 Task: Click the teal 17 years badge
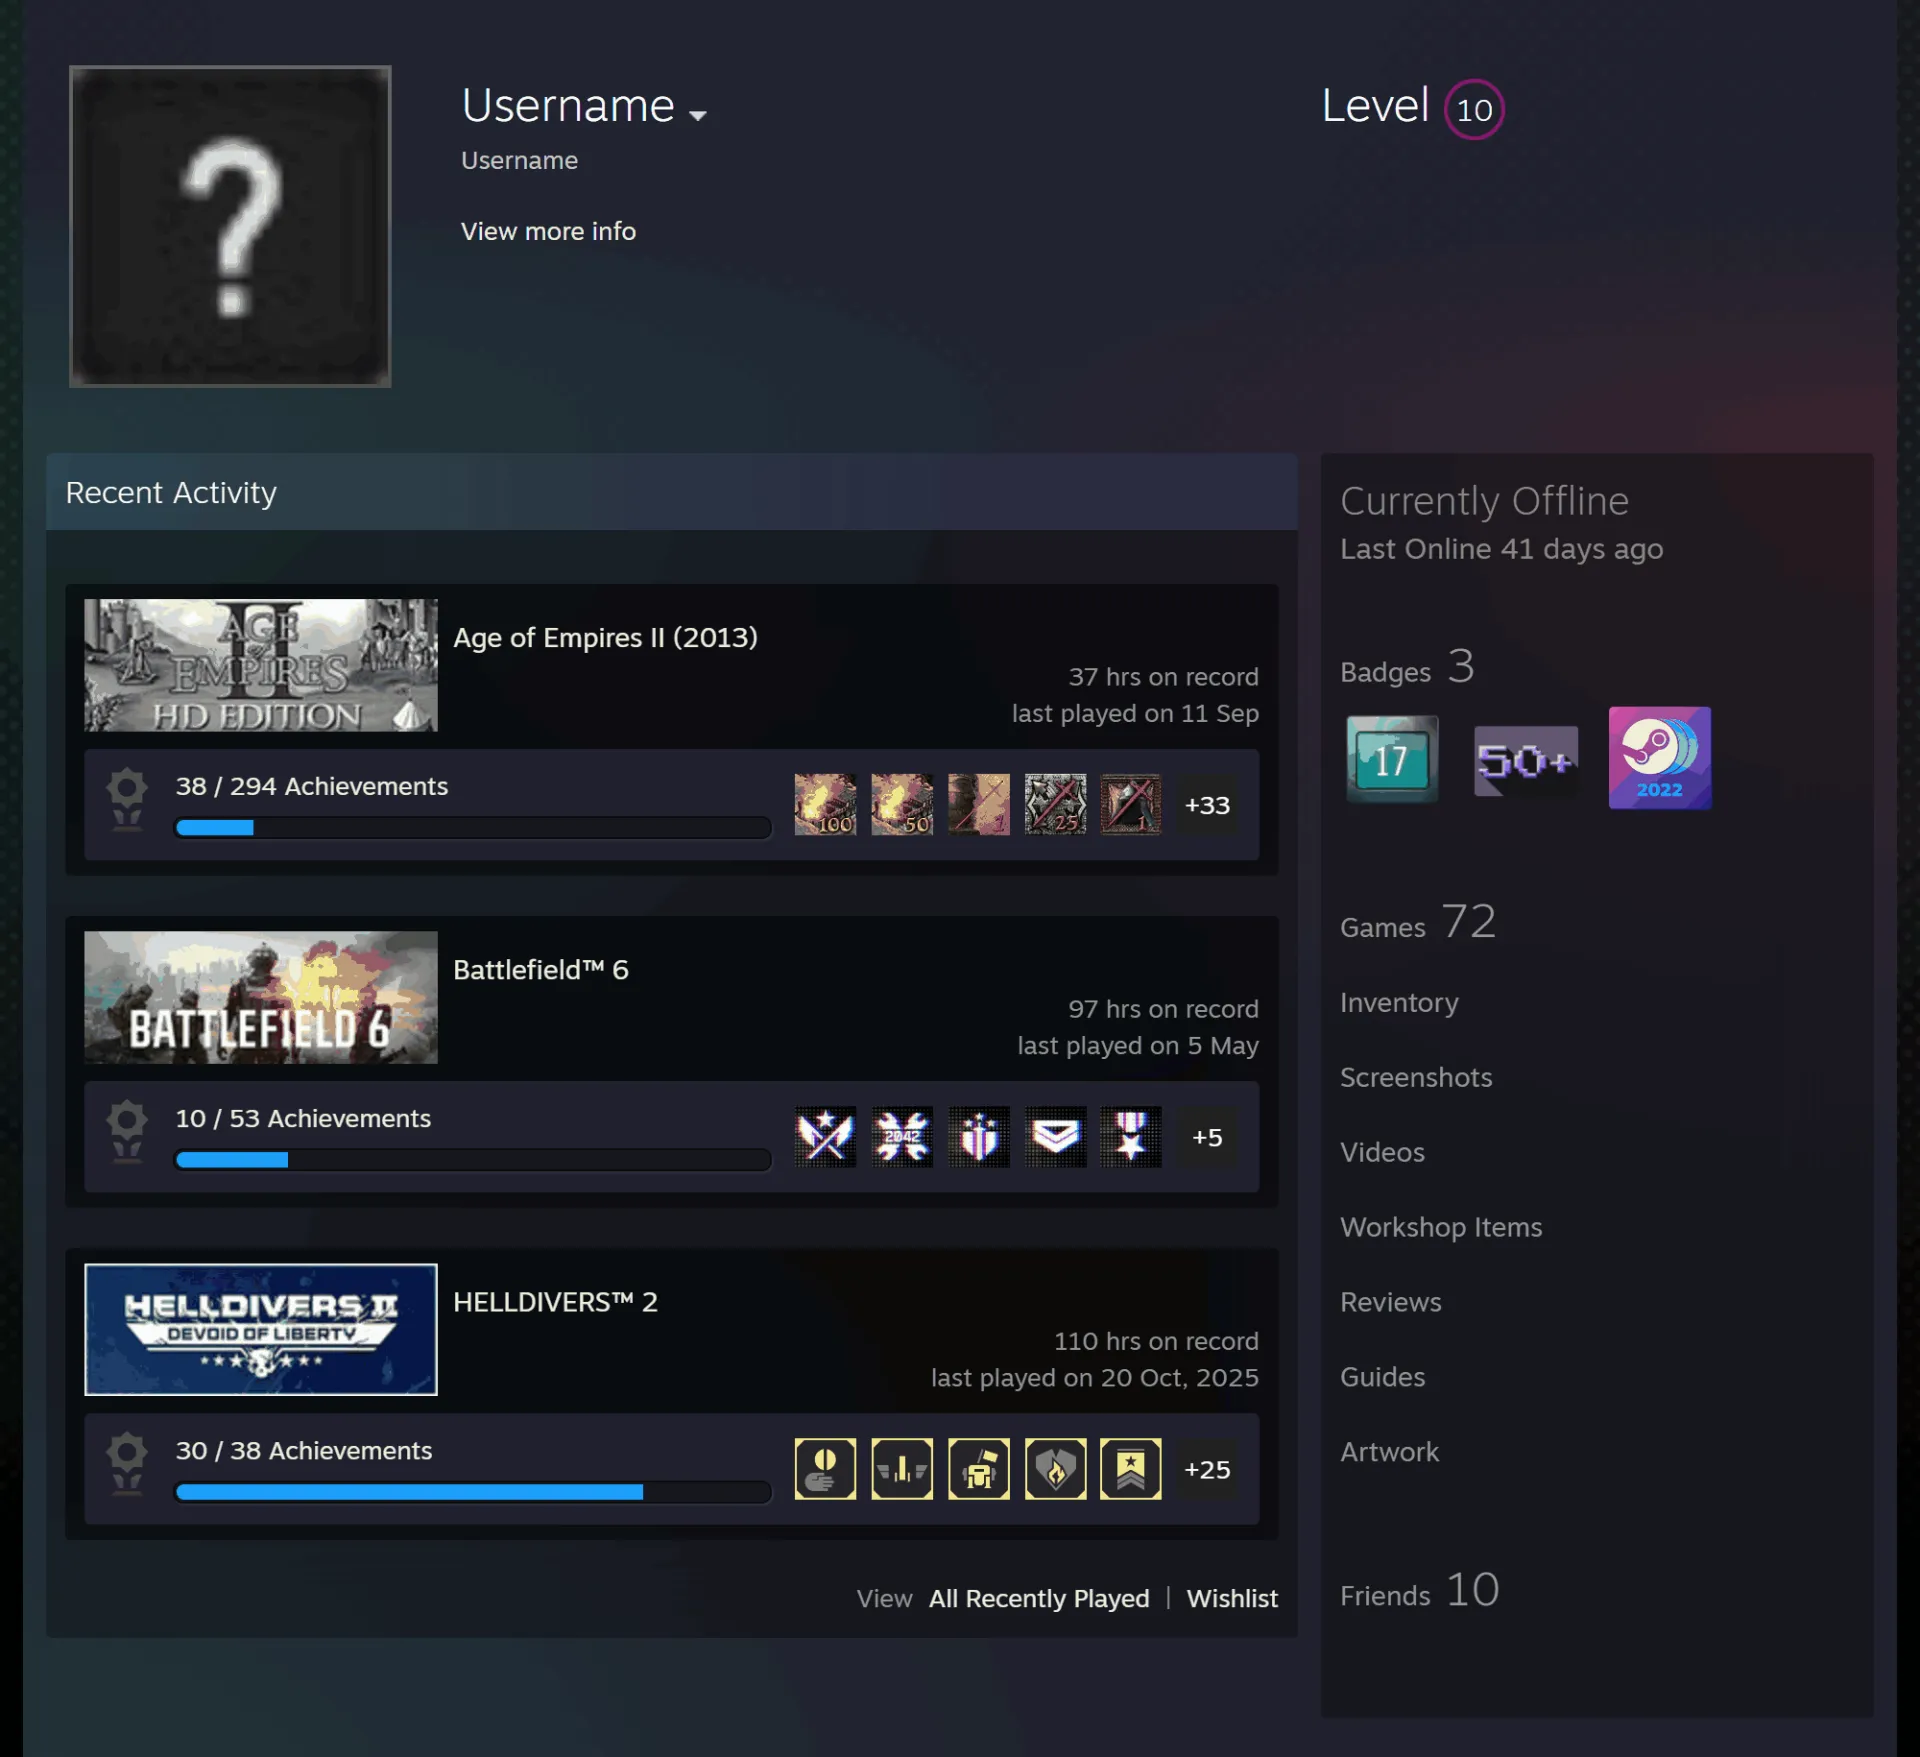coord(1392,758)
